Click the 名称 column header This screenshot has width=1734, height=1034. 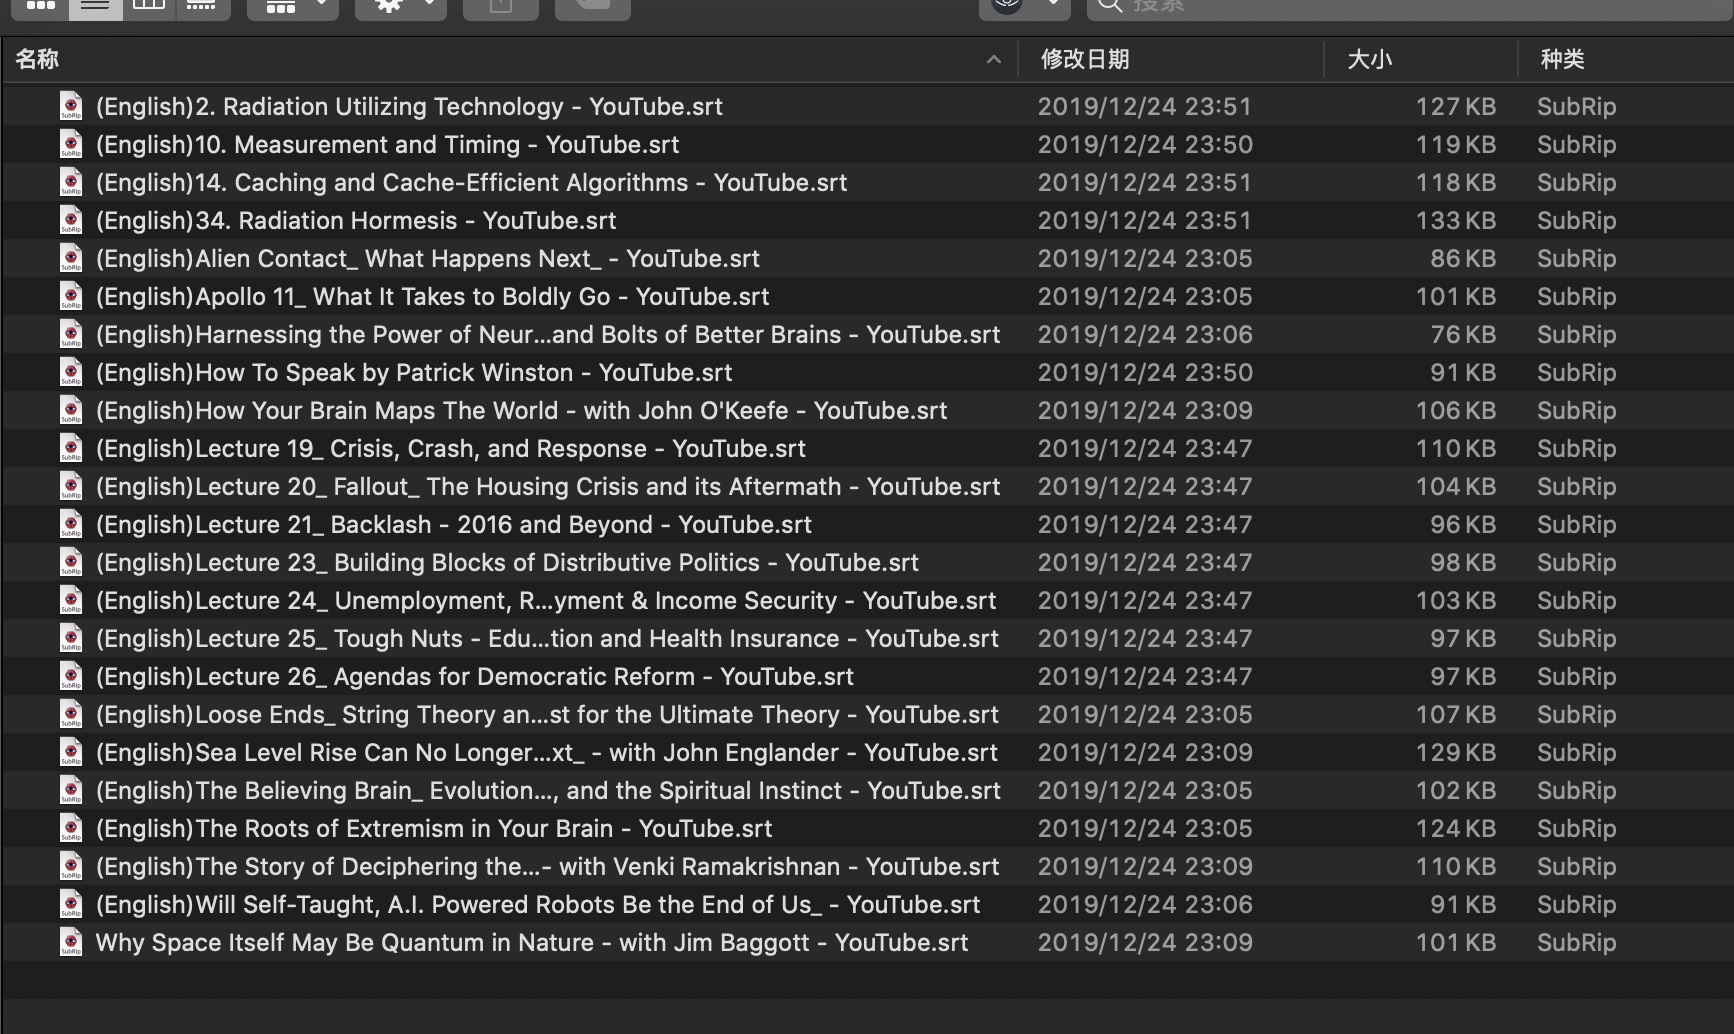click(38, 60)
